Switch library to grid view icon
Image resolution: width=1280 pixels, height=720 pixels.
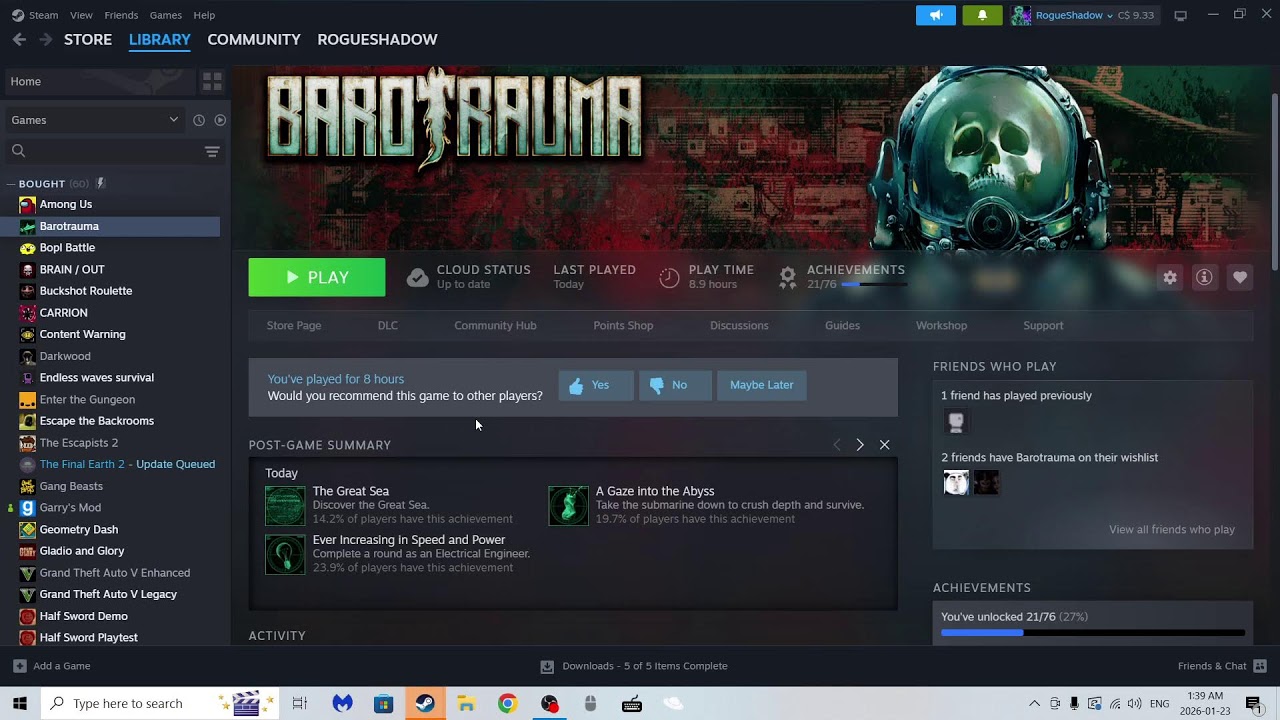click(x=212, y=81)
